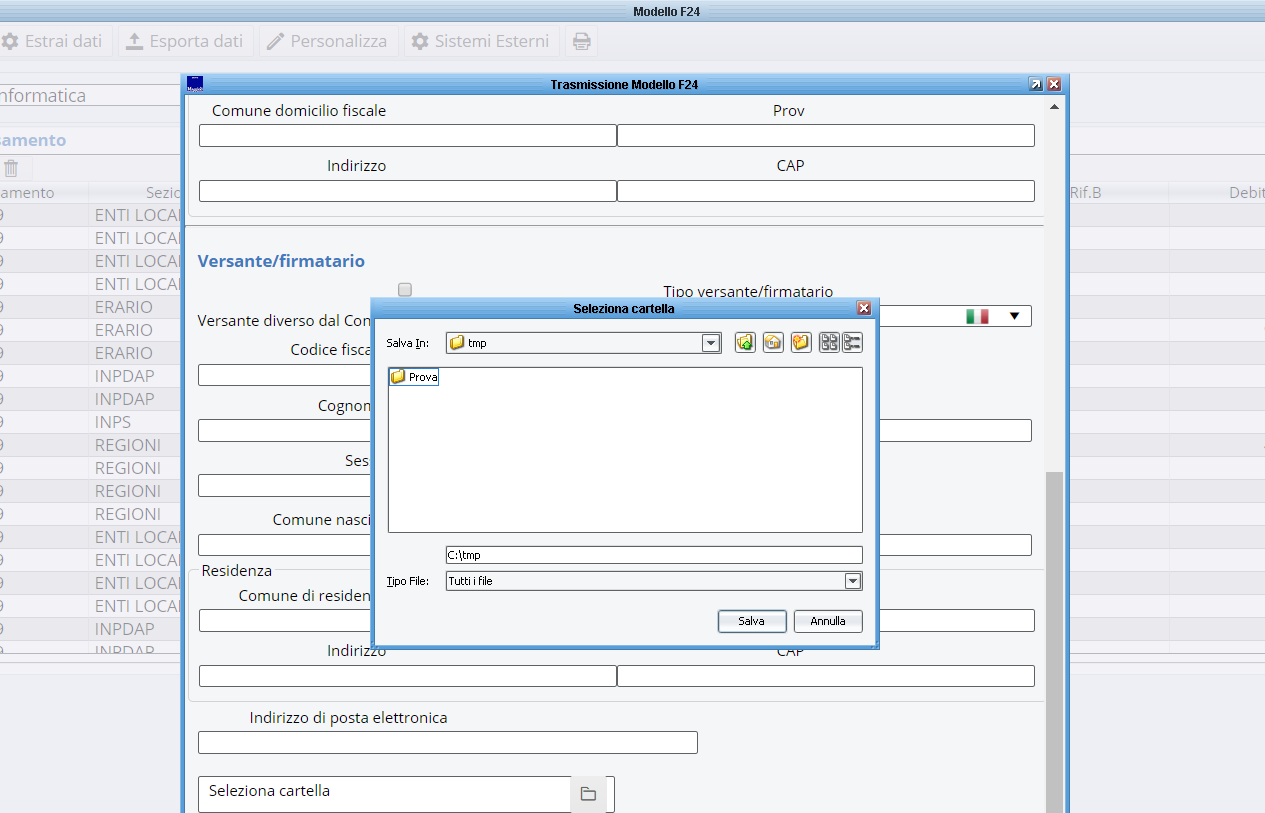Click the trash delete icon
Viewport: 1265px width, 813px height.
(x=11, y=169)
